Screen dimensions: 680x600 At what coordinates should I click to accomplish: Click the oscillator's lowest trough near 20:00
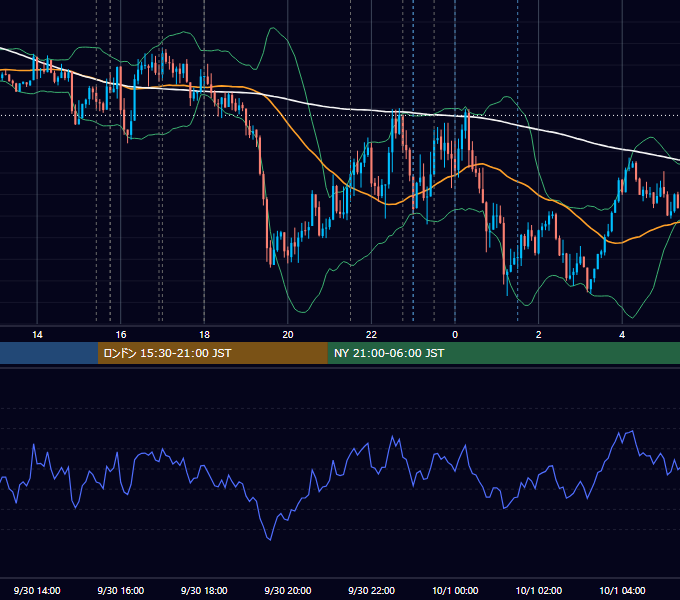click(x=270, y=540)
